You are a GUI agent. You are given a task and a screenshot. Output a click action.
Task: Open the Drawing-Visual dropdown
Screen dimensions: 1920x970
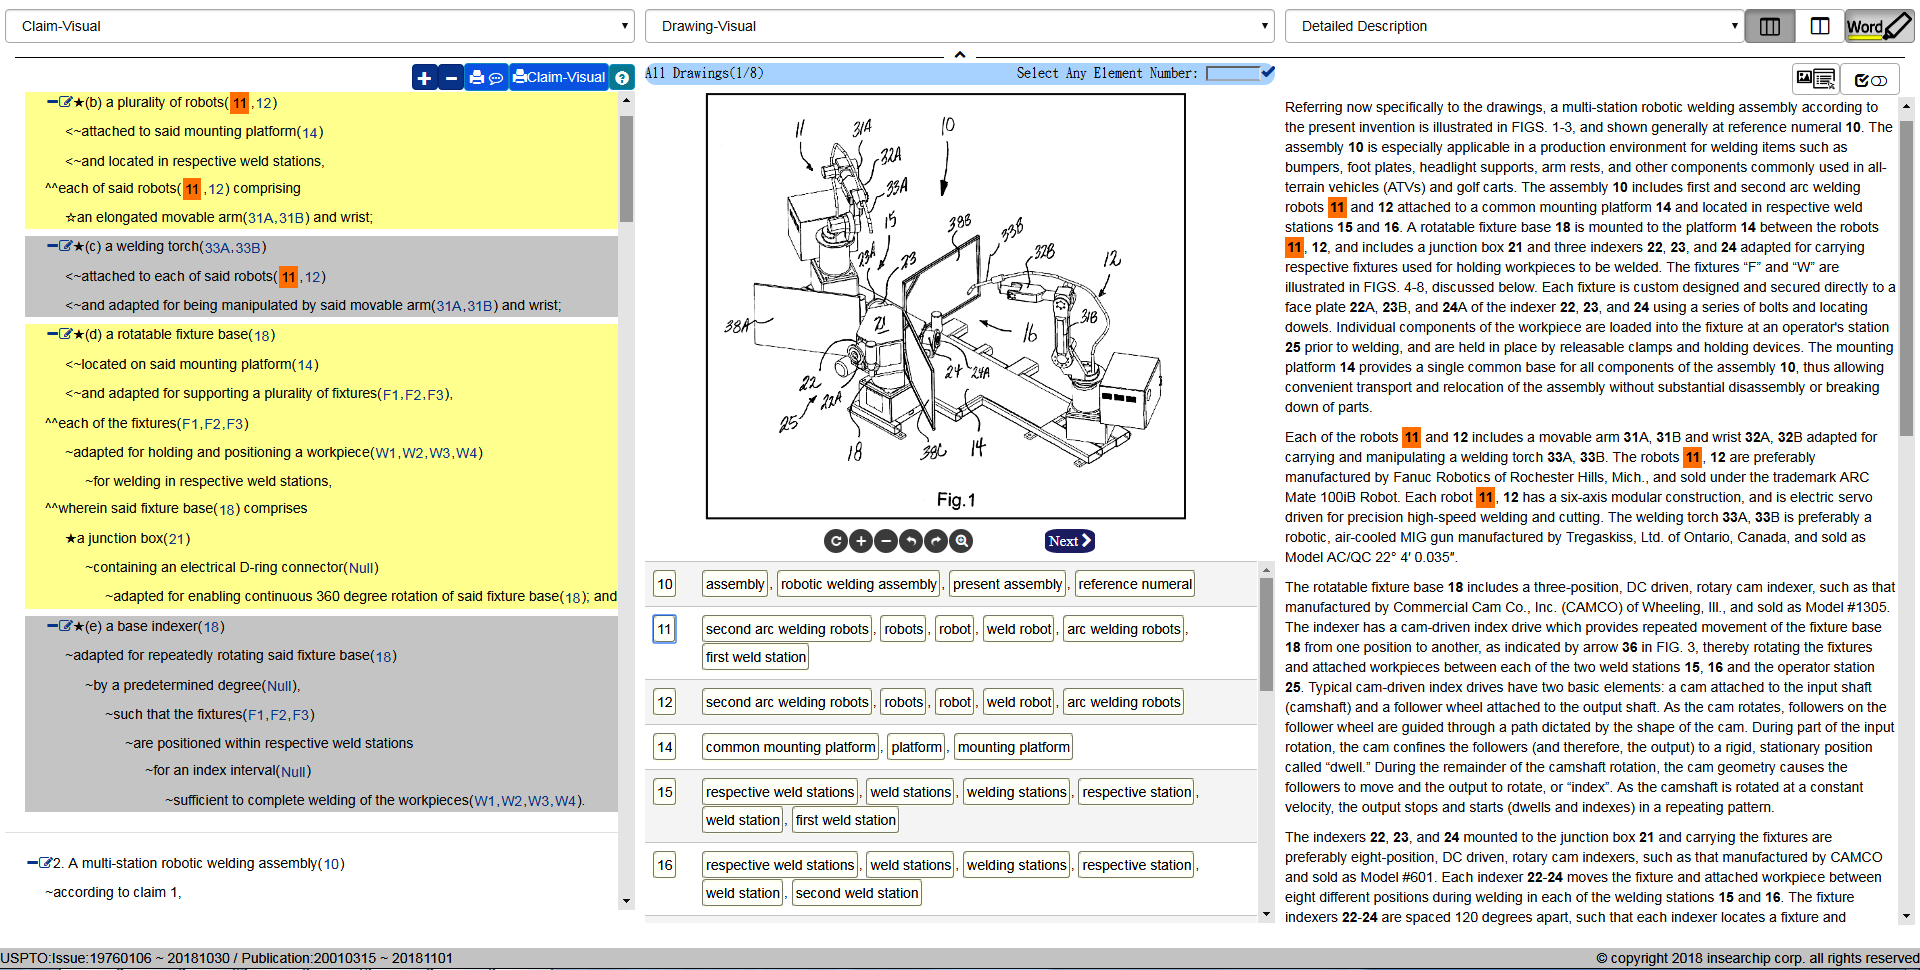point(960,26)
